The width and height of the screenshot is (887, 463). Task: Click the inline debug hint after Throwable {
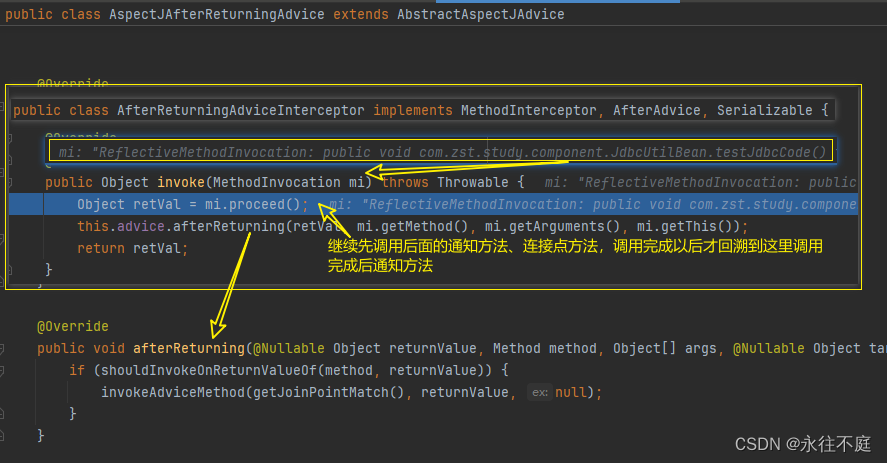coord(701,182)
